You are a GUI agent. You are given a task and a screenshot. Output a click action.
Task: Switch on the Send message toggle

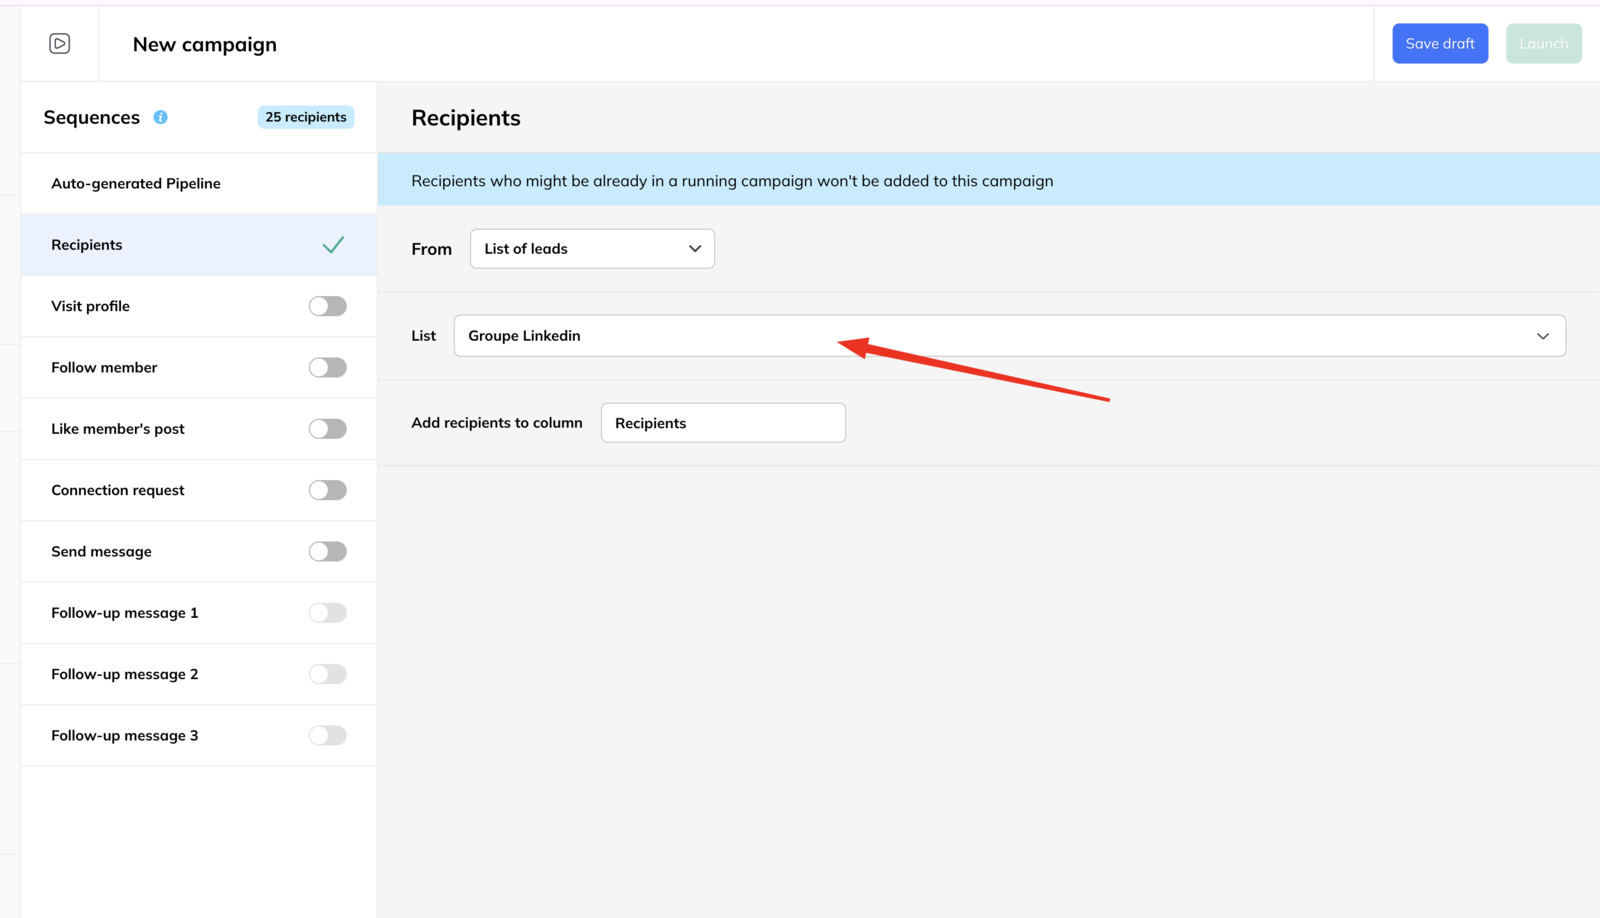point(327,551)
